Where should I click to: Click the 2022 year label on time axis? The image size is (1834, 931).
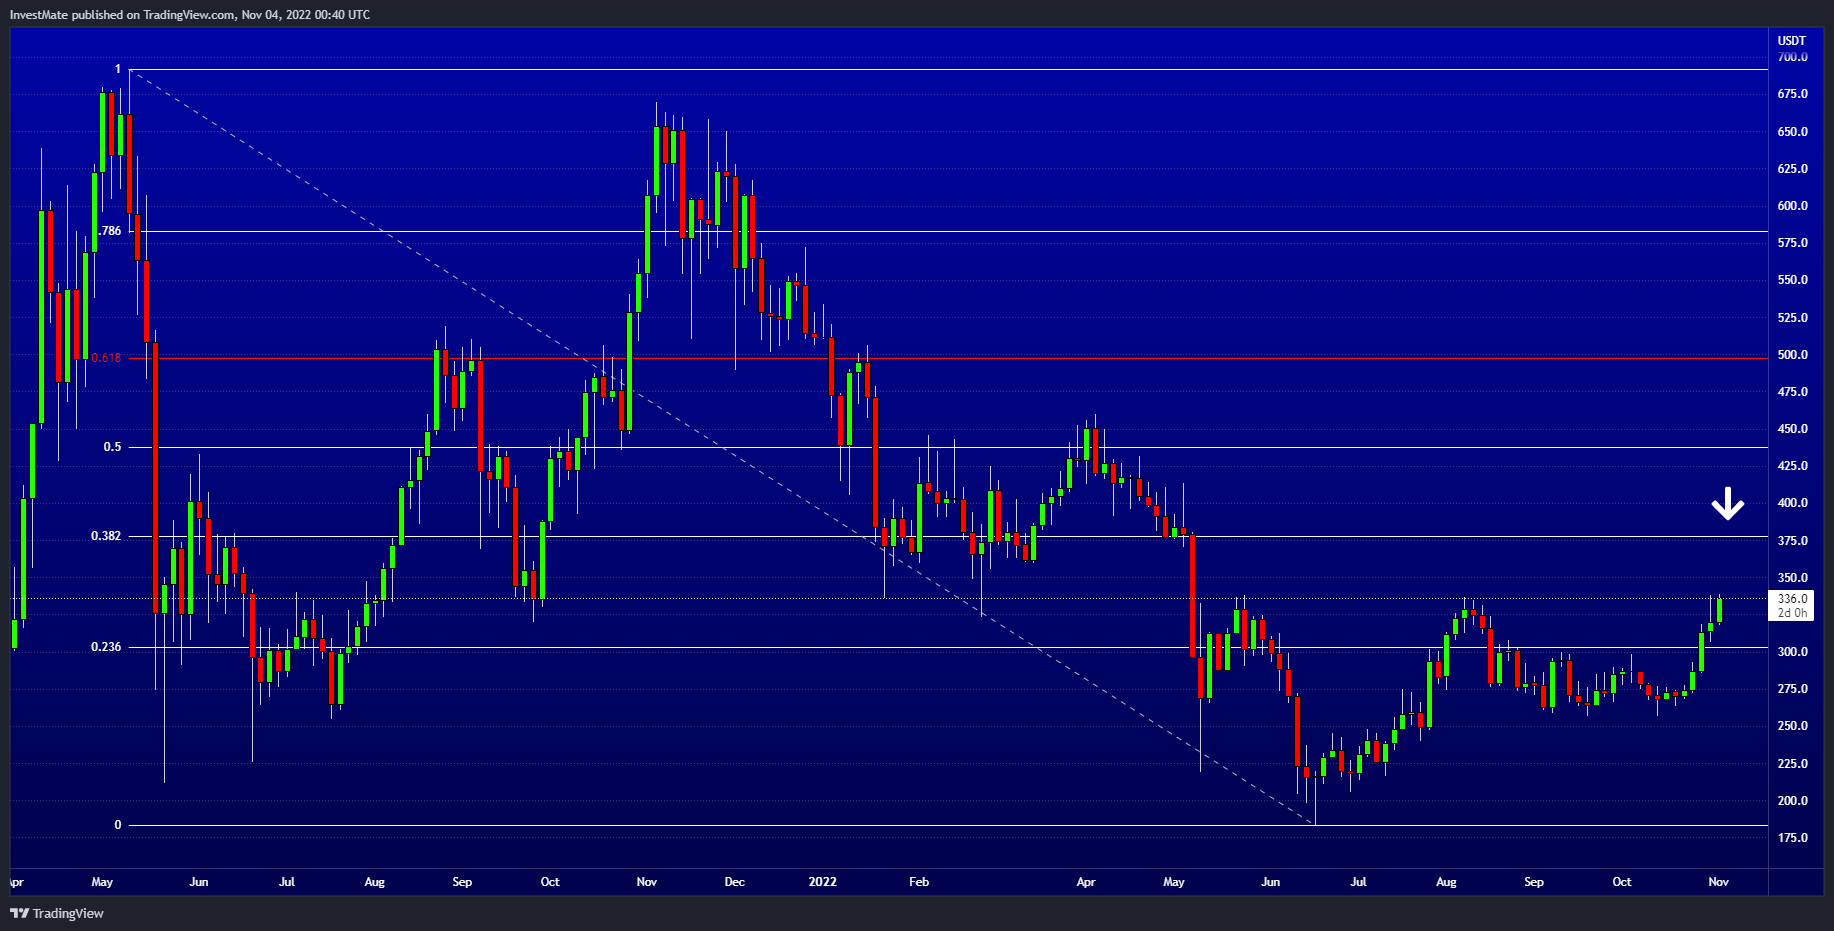pos(822,882)
